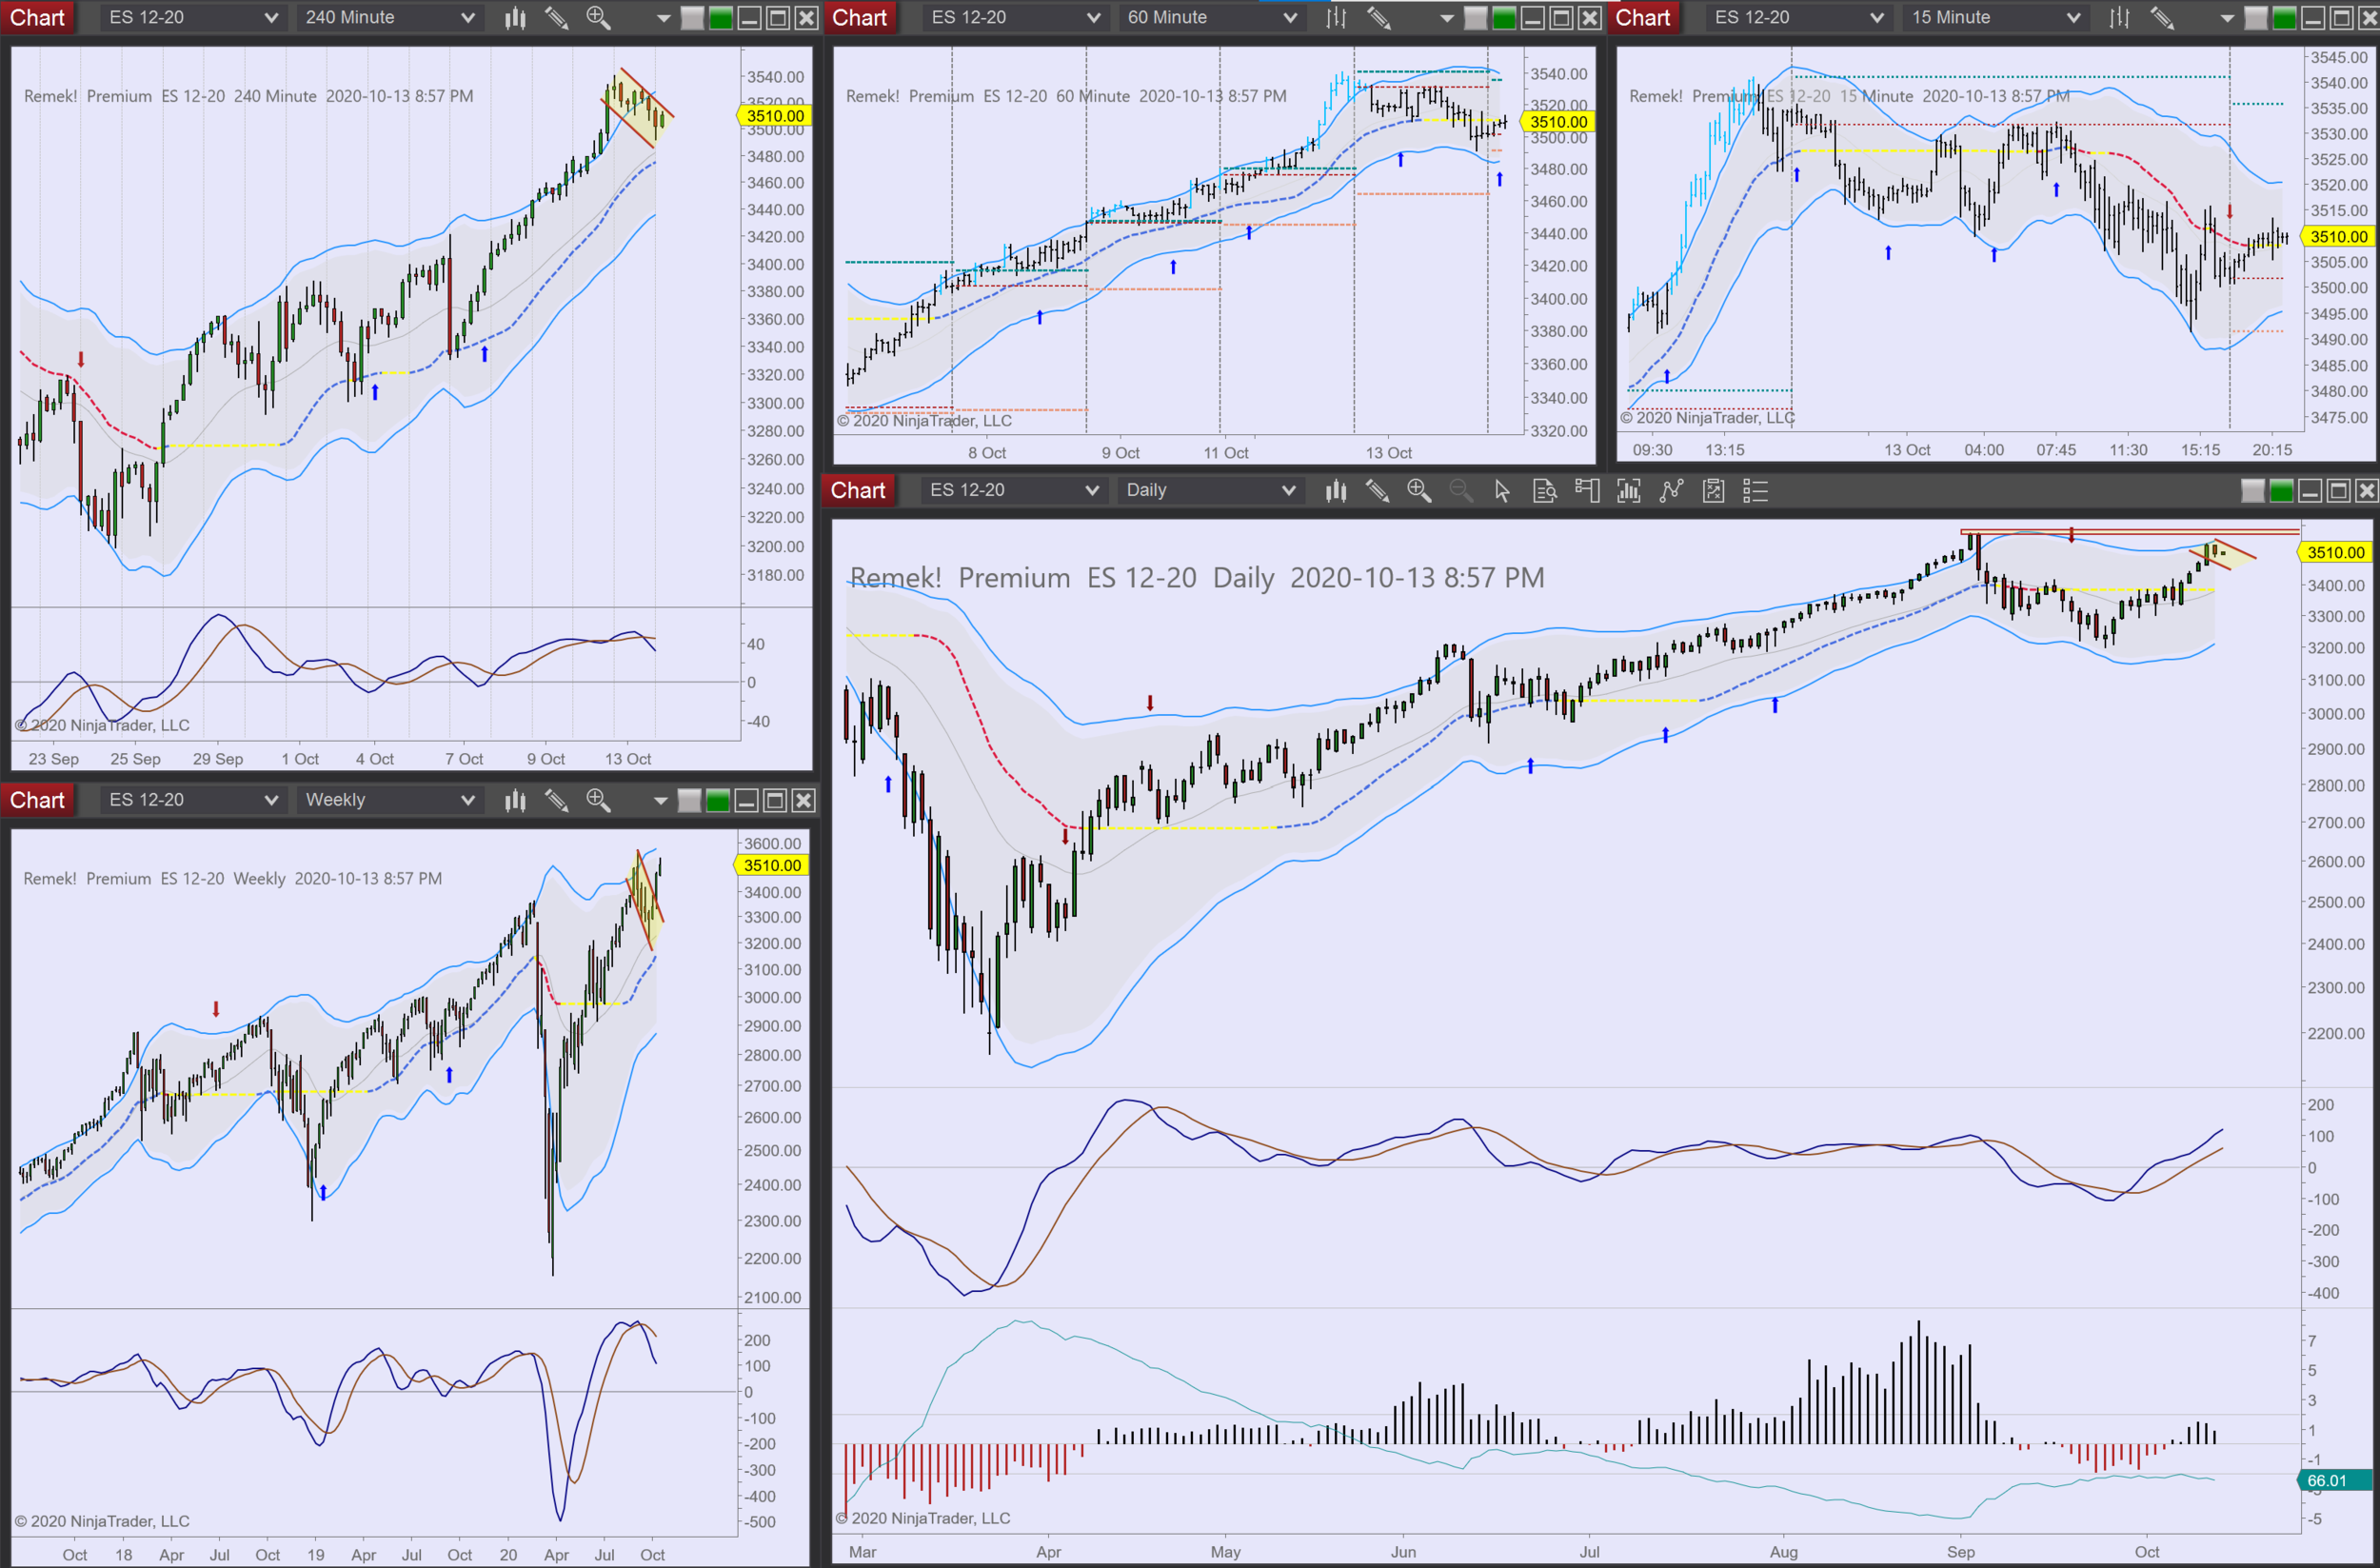Select drawing tools pencil in Daily chart
The image size is (2380, 1568).
(x=1377, y=491)
